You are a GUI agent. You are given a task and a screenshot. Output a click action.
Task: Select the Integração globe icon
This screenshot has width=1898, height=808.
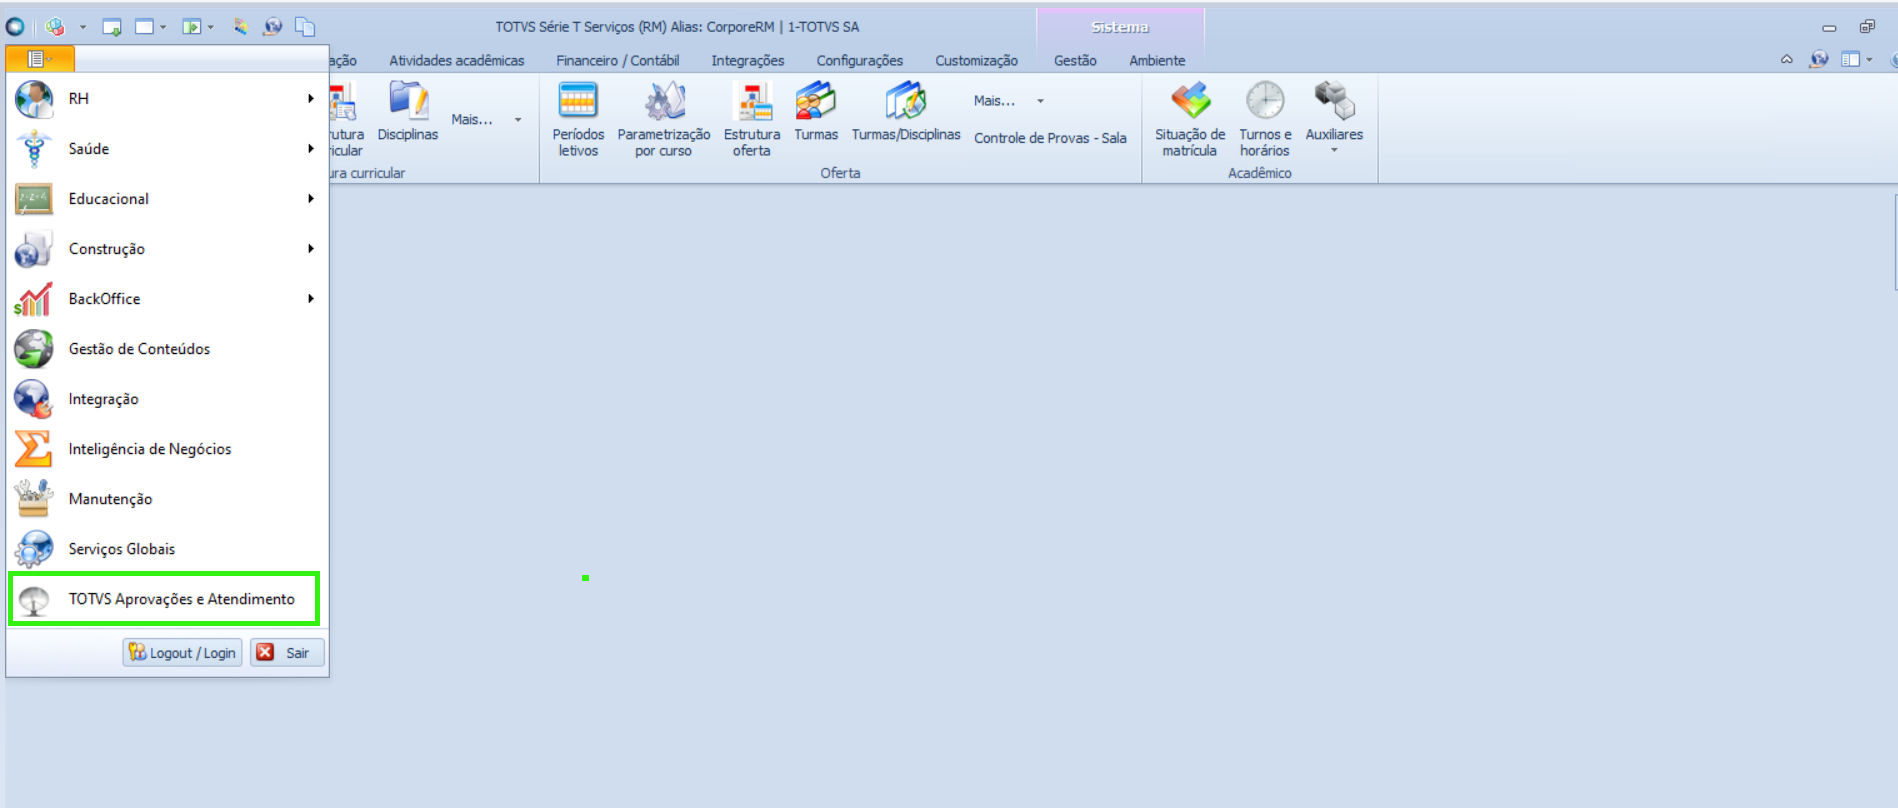coord(34,399)
